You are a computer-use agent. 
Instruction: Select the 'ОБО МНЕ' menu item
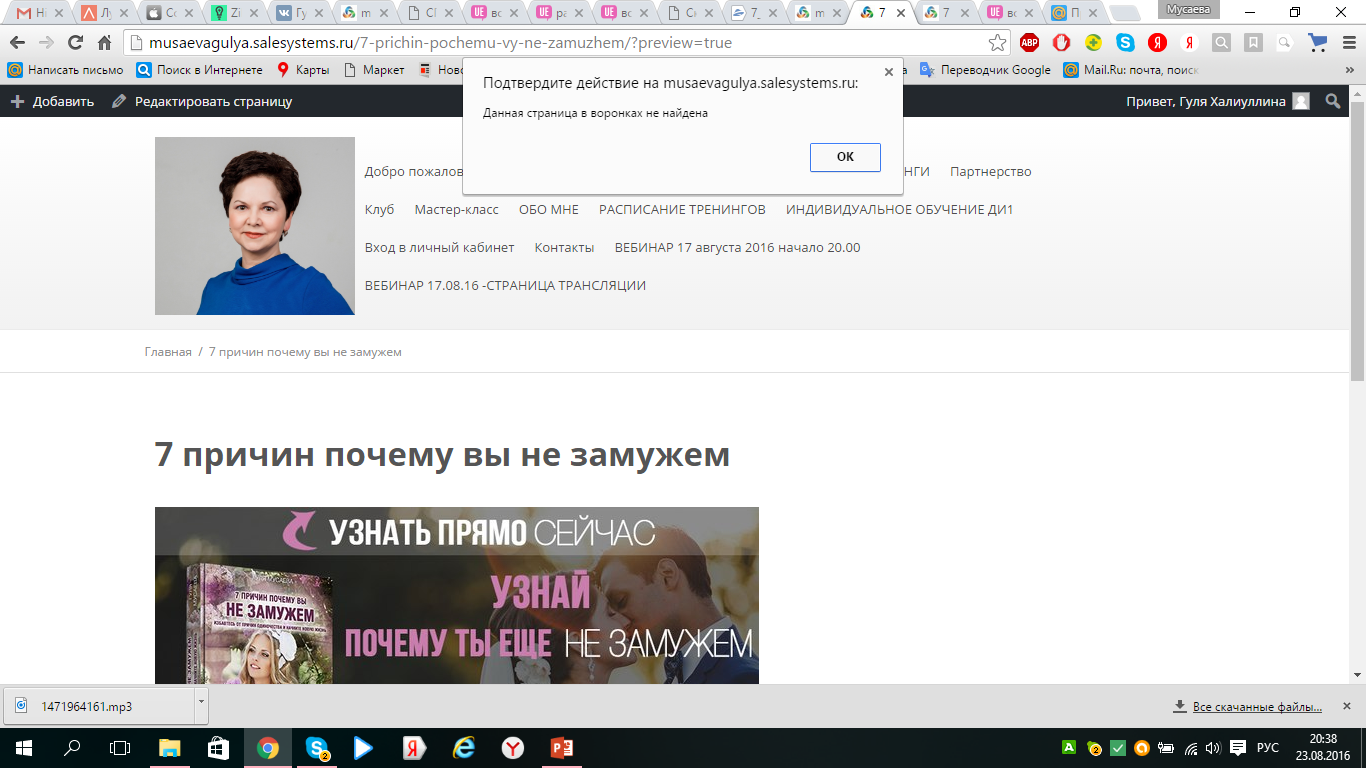tap(548, 210)
